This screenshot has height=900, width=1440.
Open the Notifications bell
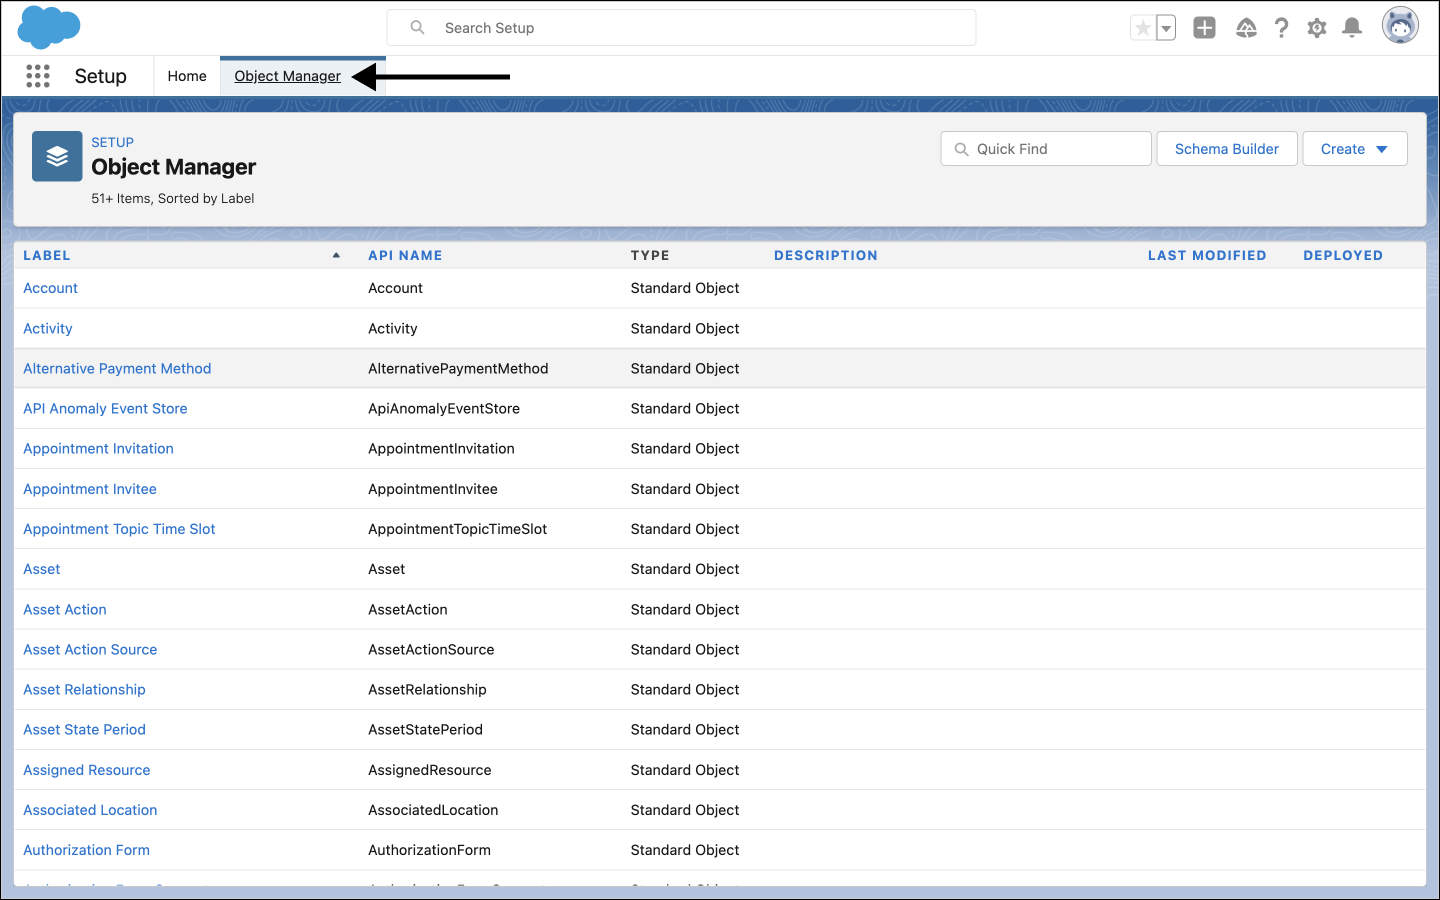point(1352,28)
